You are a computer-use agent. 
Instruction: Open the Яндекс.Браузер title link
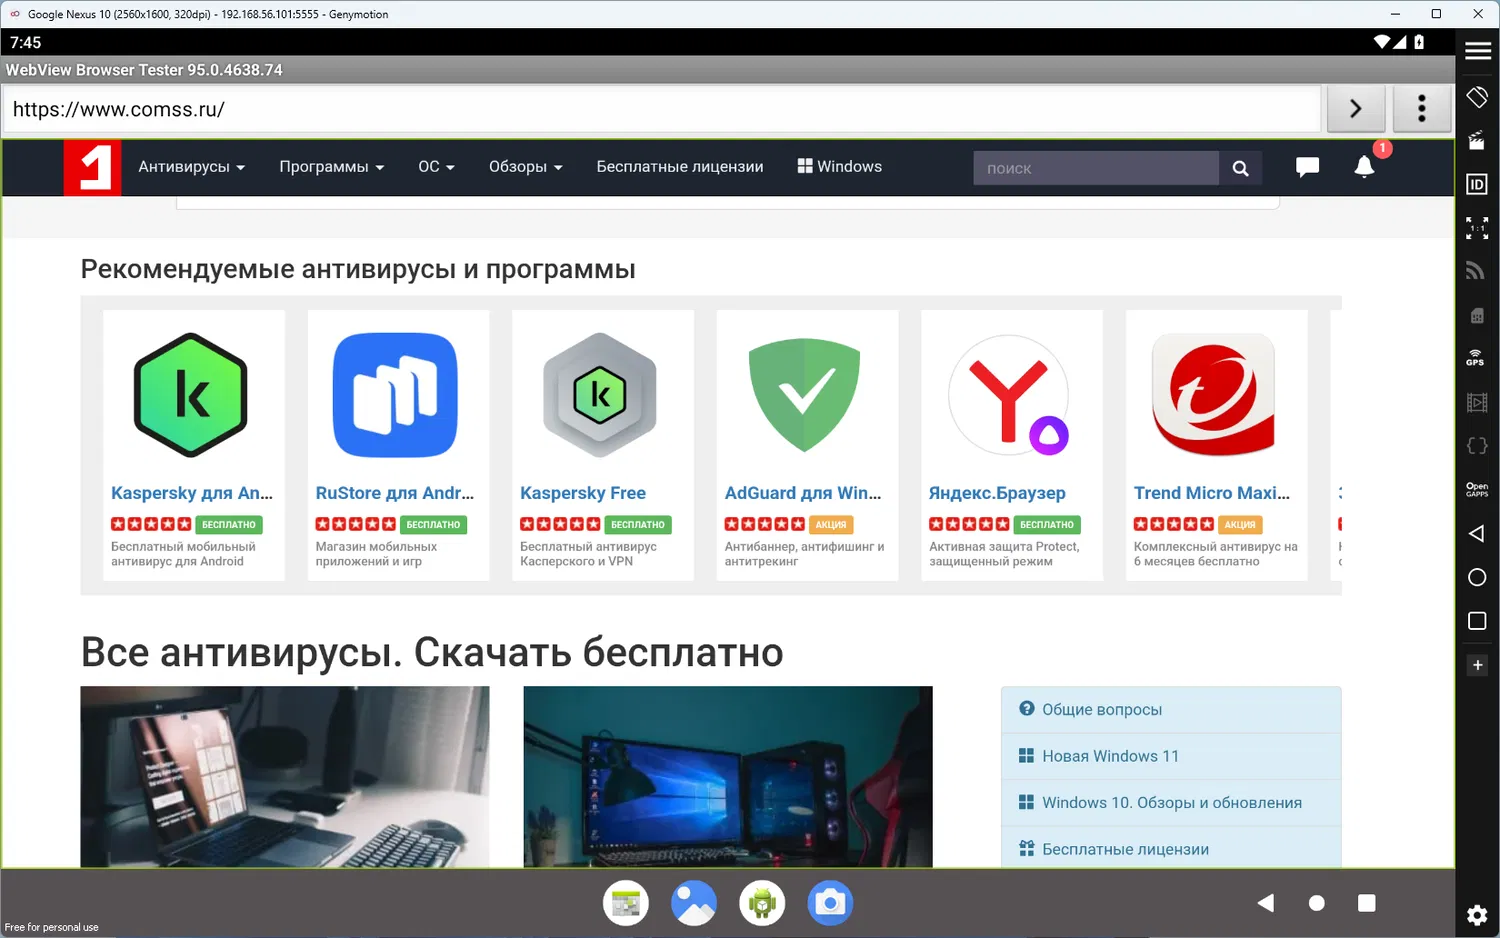pyautogui.click(x=997, y=493)
